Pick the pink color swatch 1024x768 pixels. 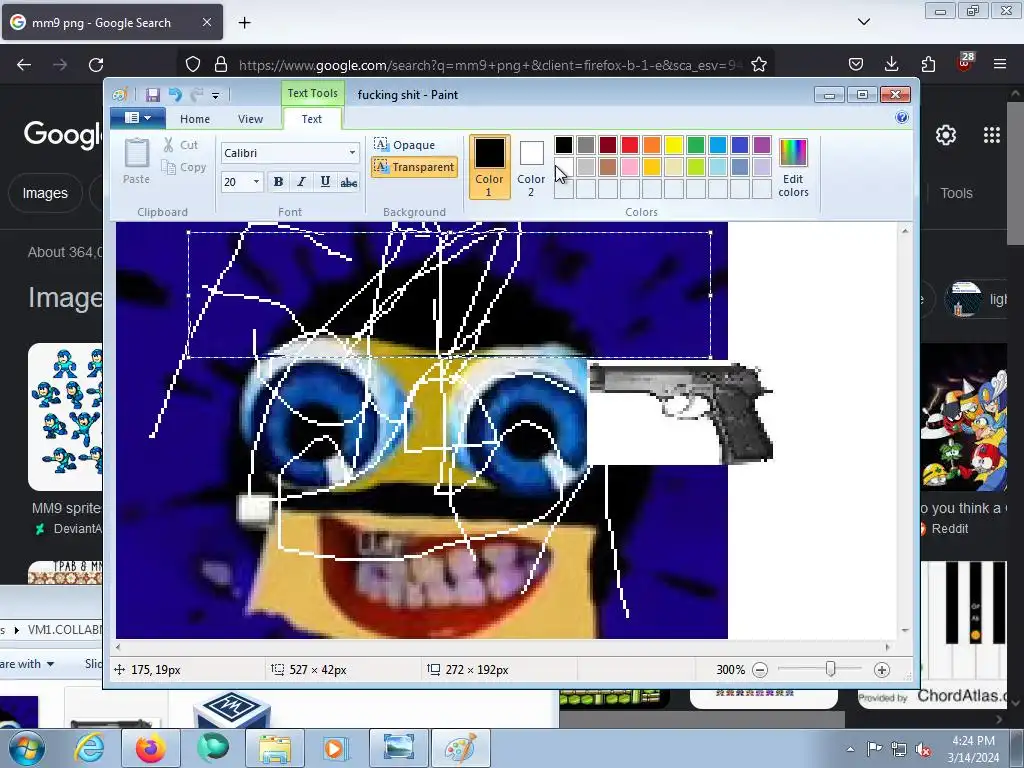(630, 167)
